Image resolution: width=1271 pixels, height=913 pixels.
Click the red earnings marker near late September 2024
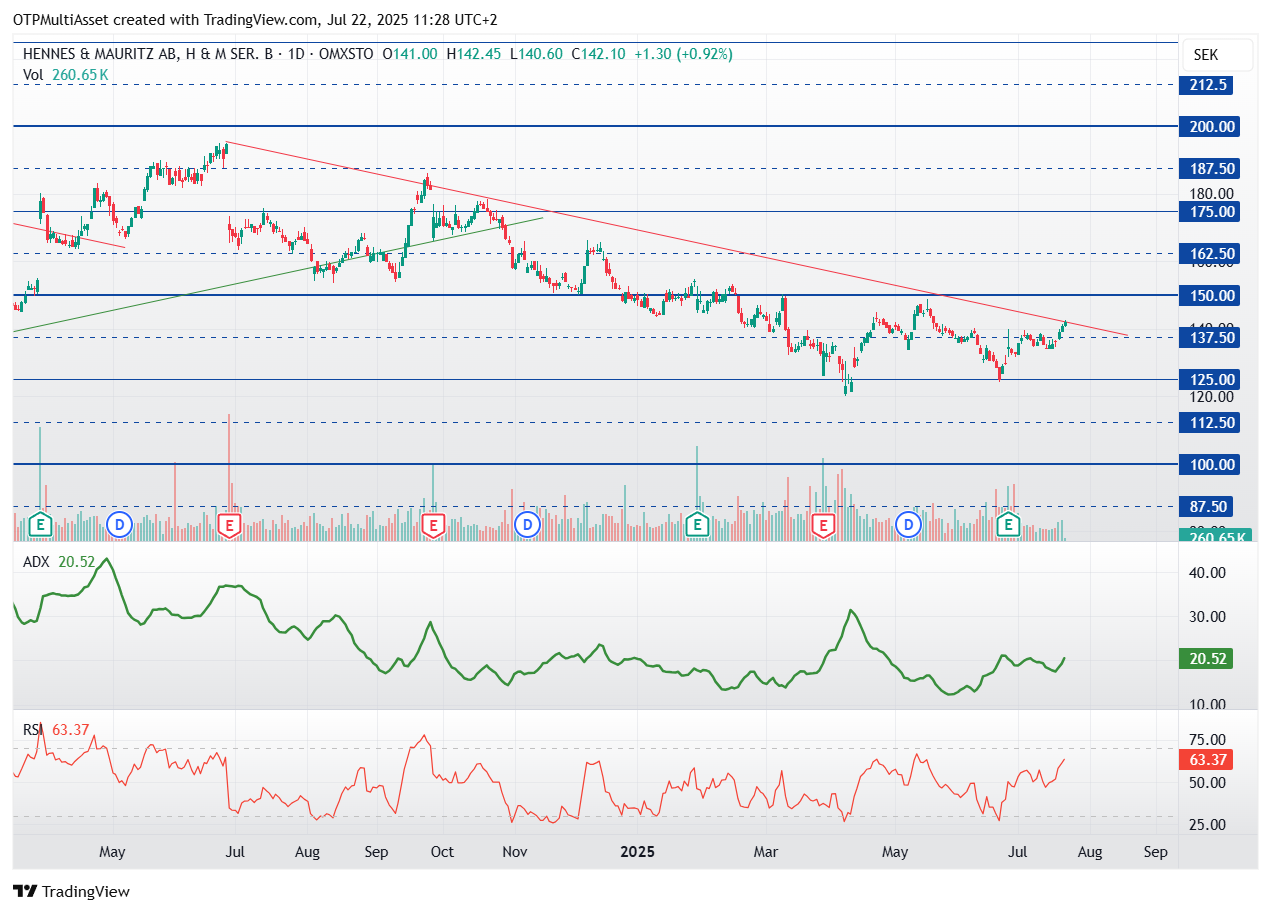pos(433,524)
